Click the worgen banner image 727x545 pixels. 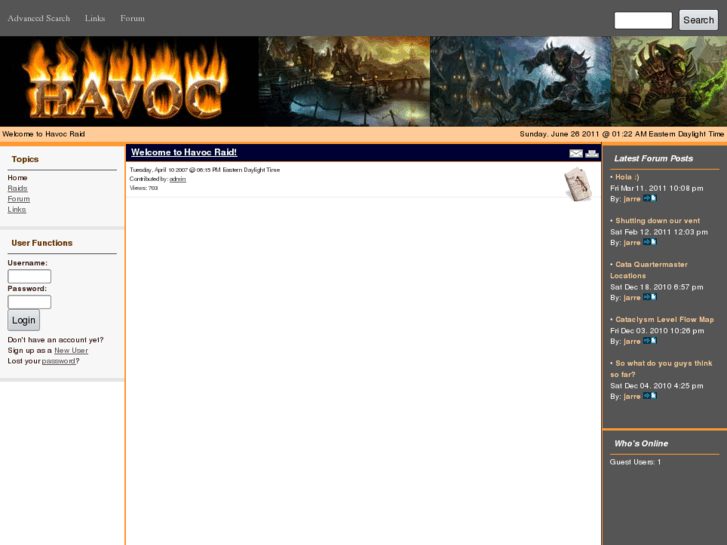[x=520, y=81]
